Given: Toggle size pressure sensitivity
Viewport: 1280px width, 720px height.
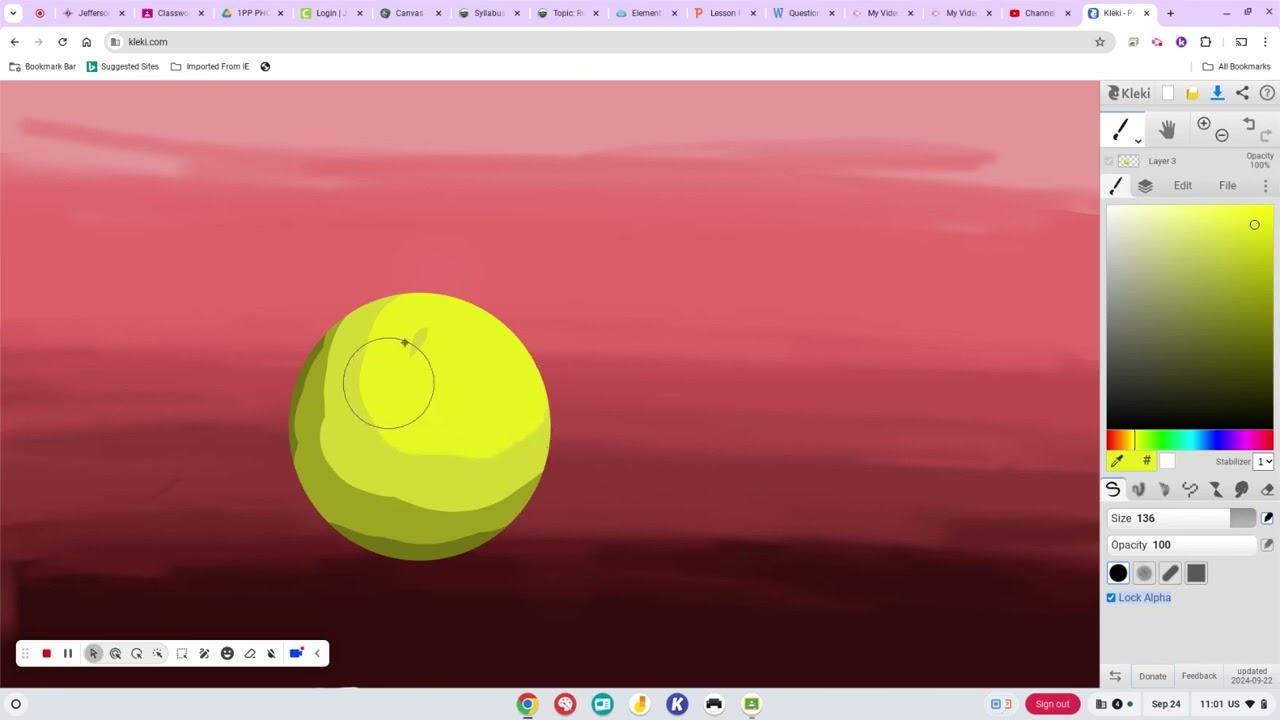Looking at the screenshot, I should click(1267, 518).
